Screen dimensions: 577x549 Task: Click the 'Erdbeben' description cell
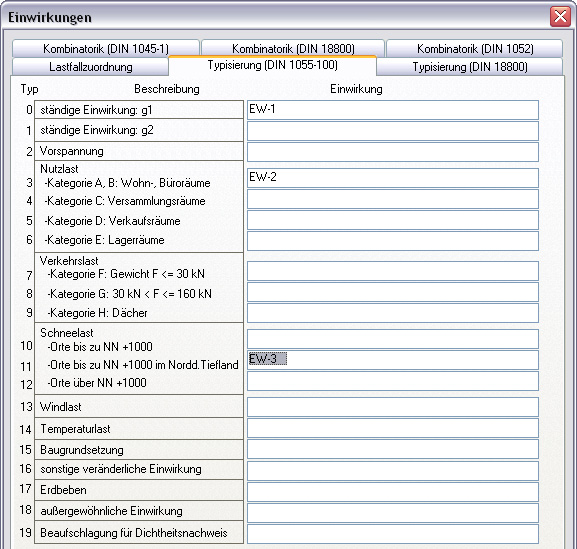(139, 490)
